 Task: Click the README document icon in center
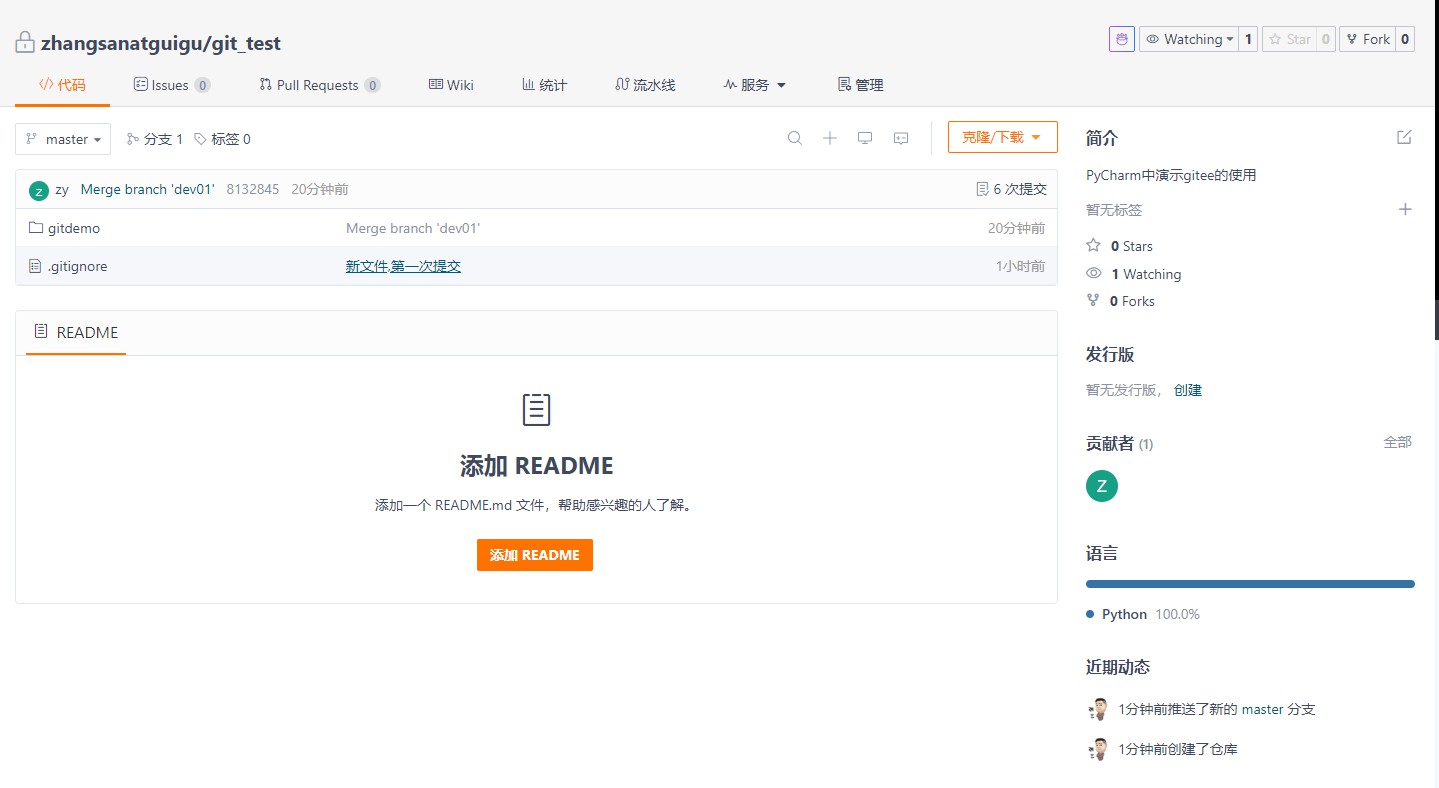(536, 409)
